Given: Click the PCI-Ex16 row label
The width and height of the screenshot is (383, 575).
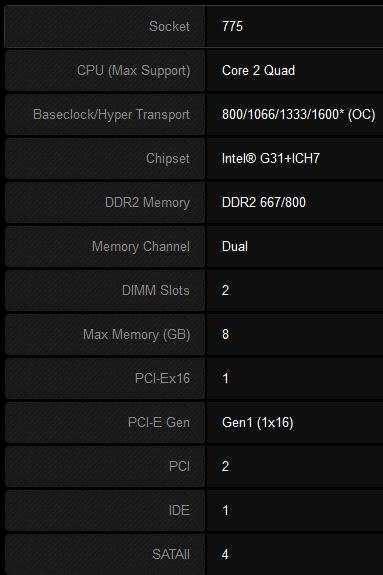Looking at the screenshot, I should click(x=162, y=378).
